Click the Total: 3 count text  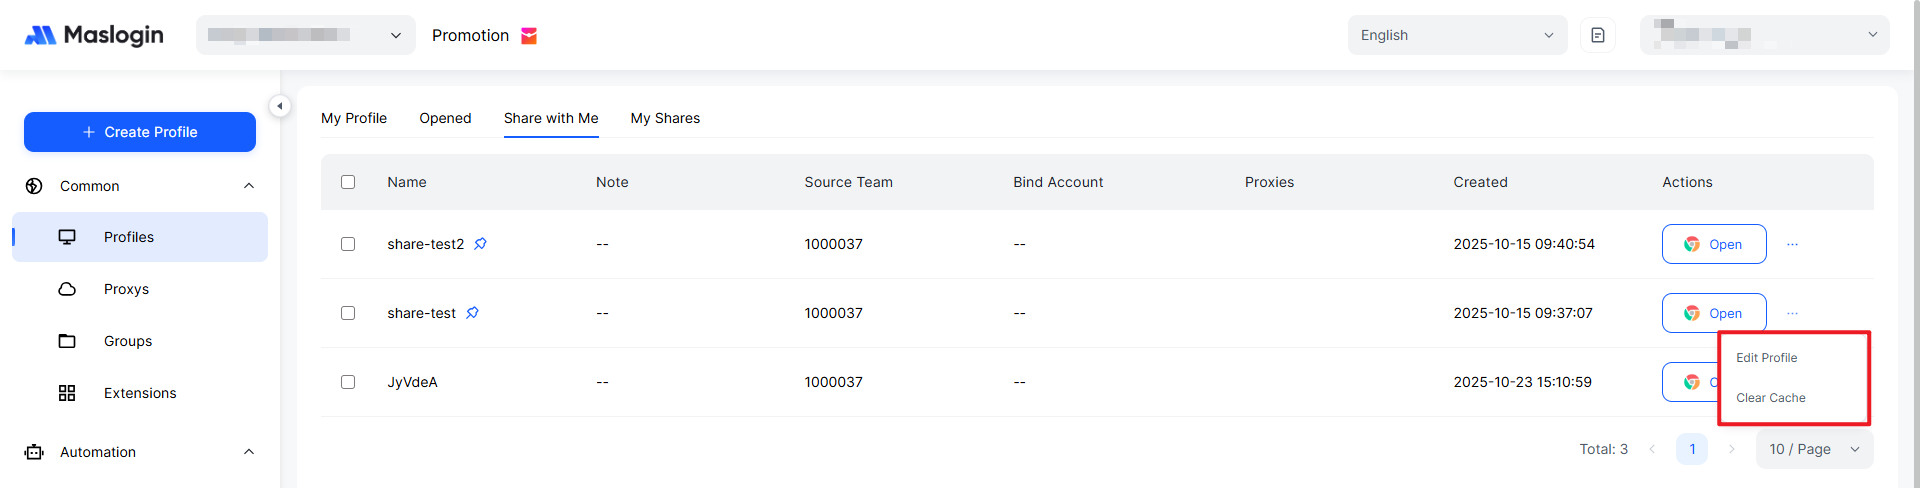coord(1603,449)
